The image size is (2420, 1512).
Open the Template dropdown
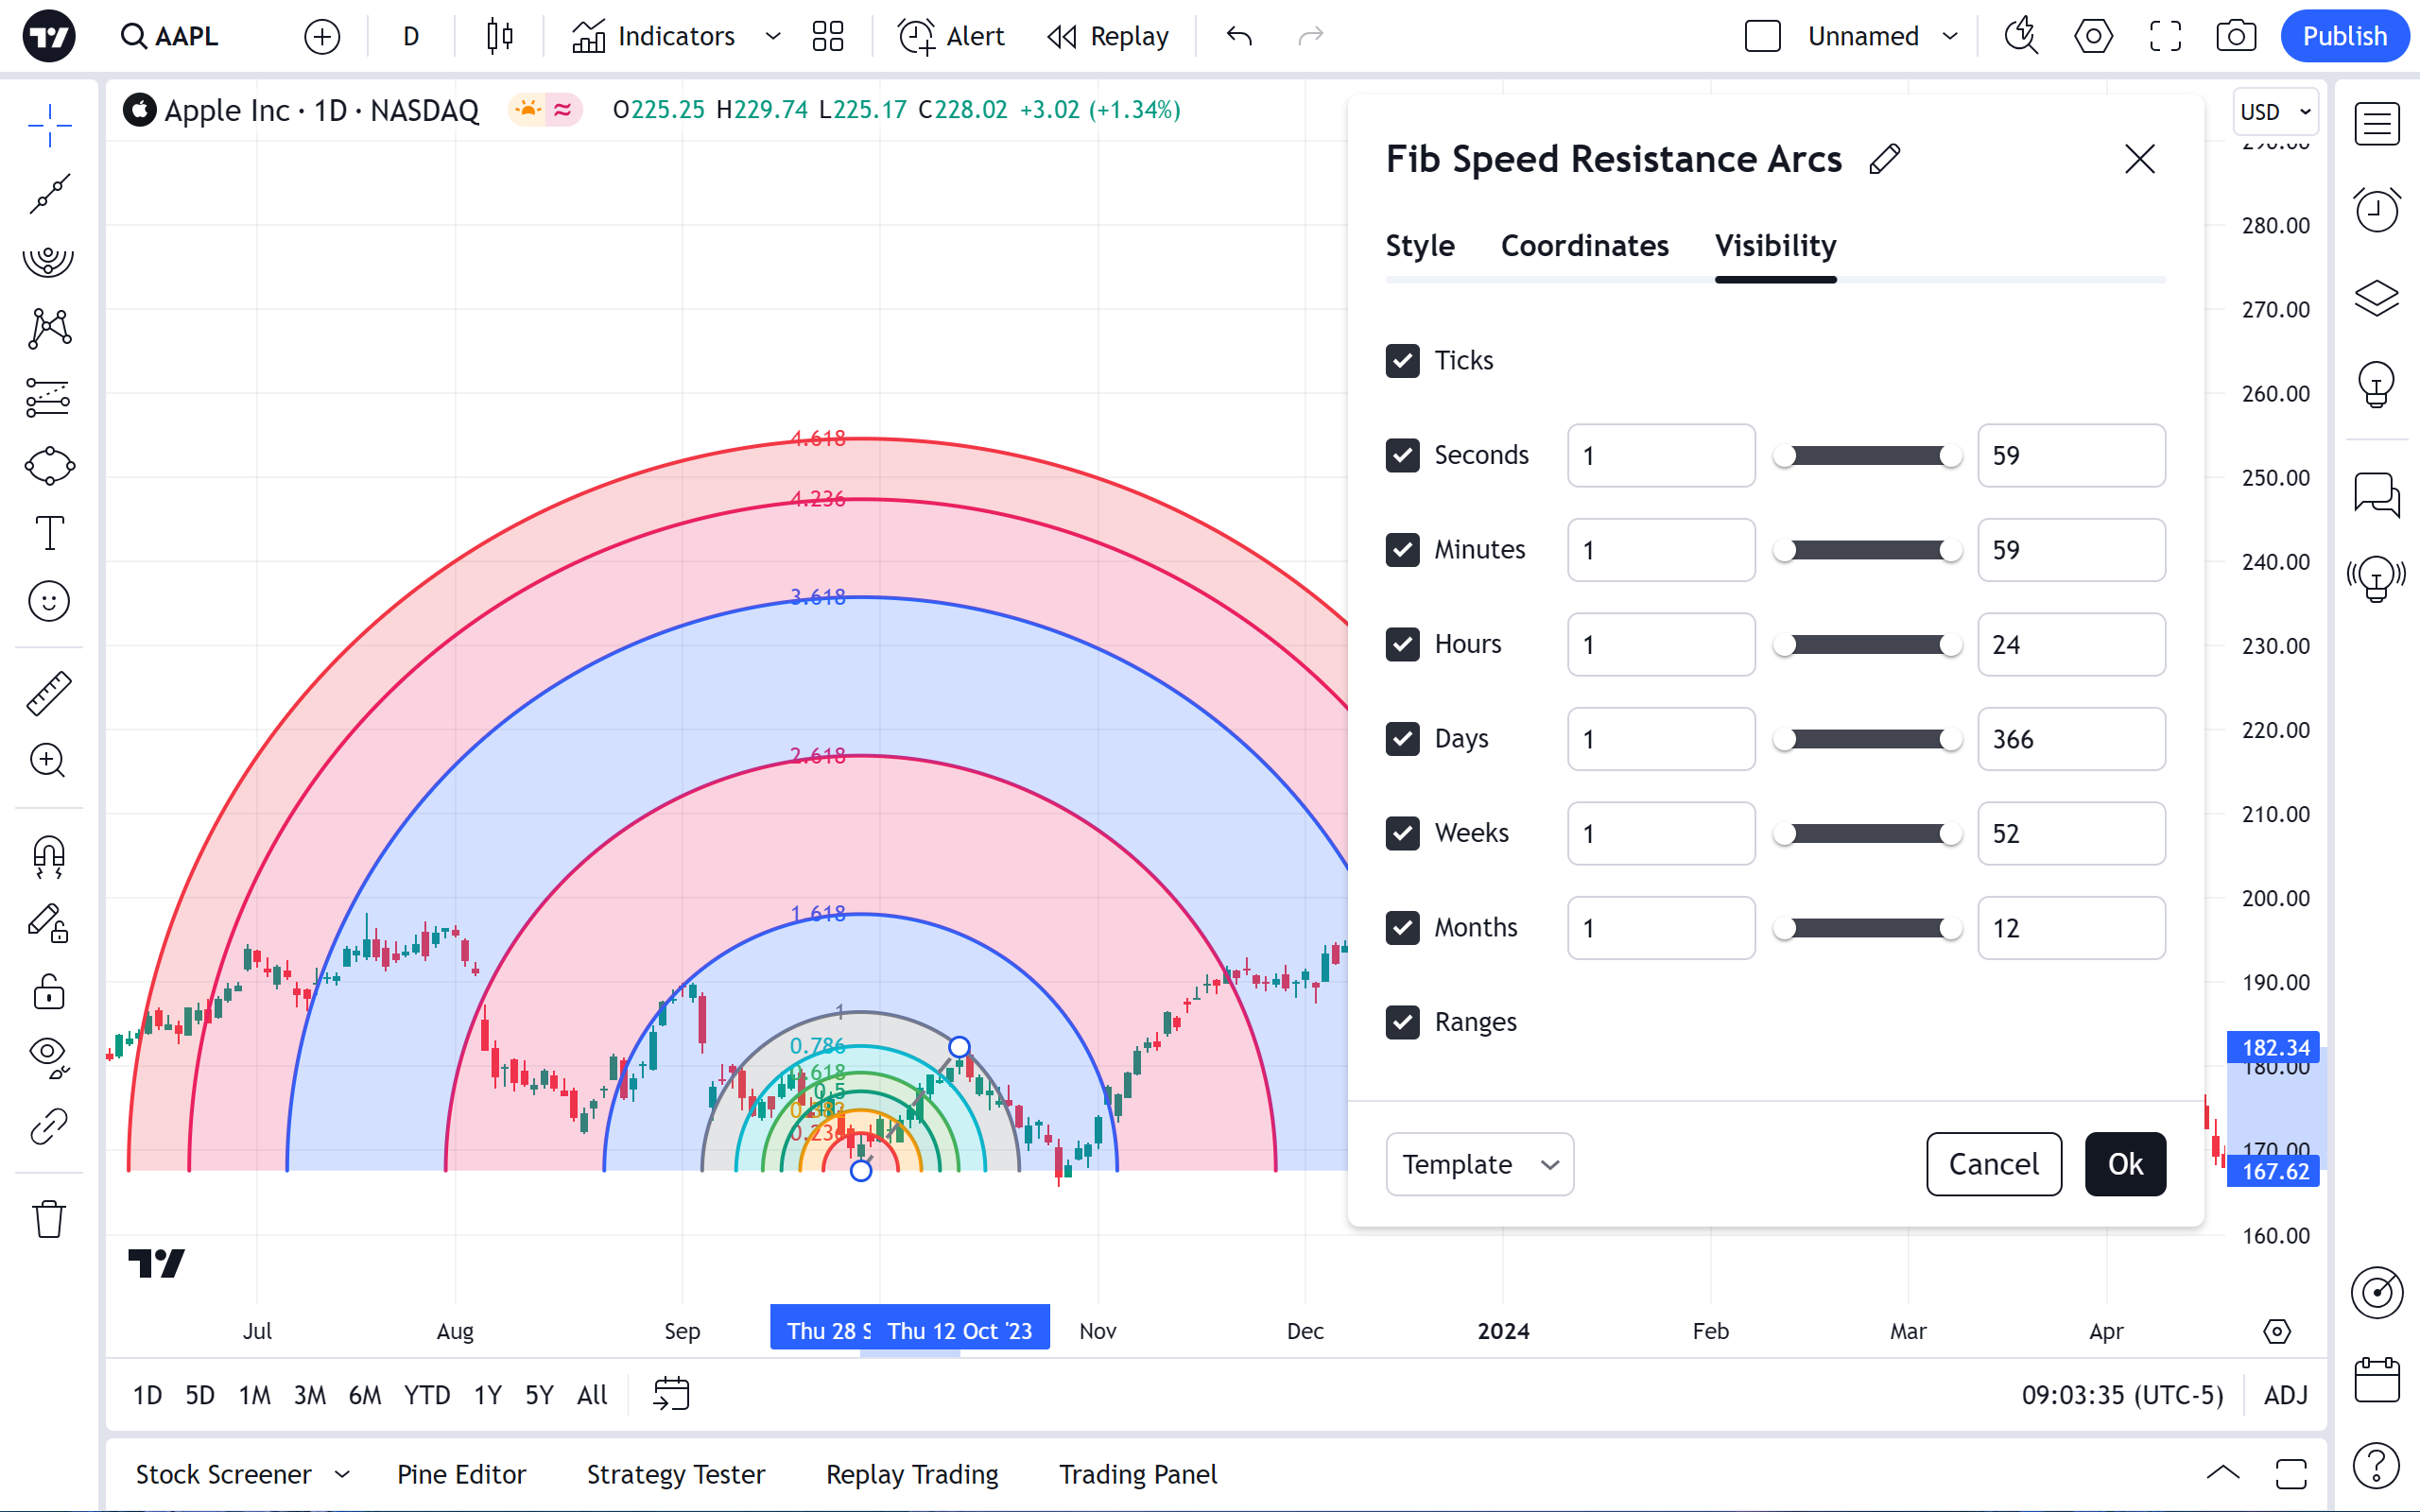coord(1479,1164)
